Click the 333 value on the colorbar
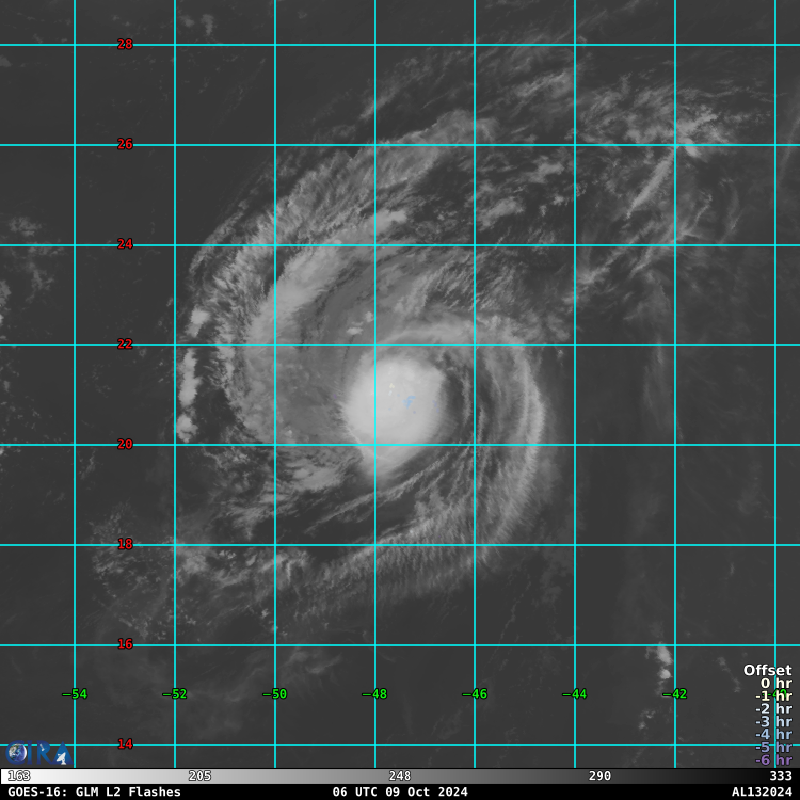800x800 pixels. pos(780,776)
